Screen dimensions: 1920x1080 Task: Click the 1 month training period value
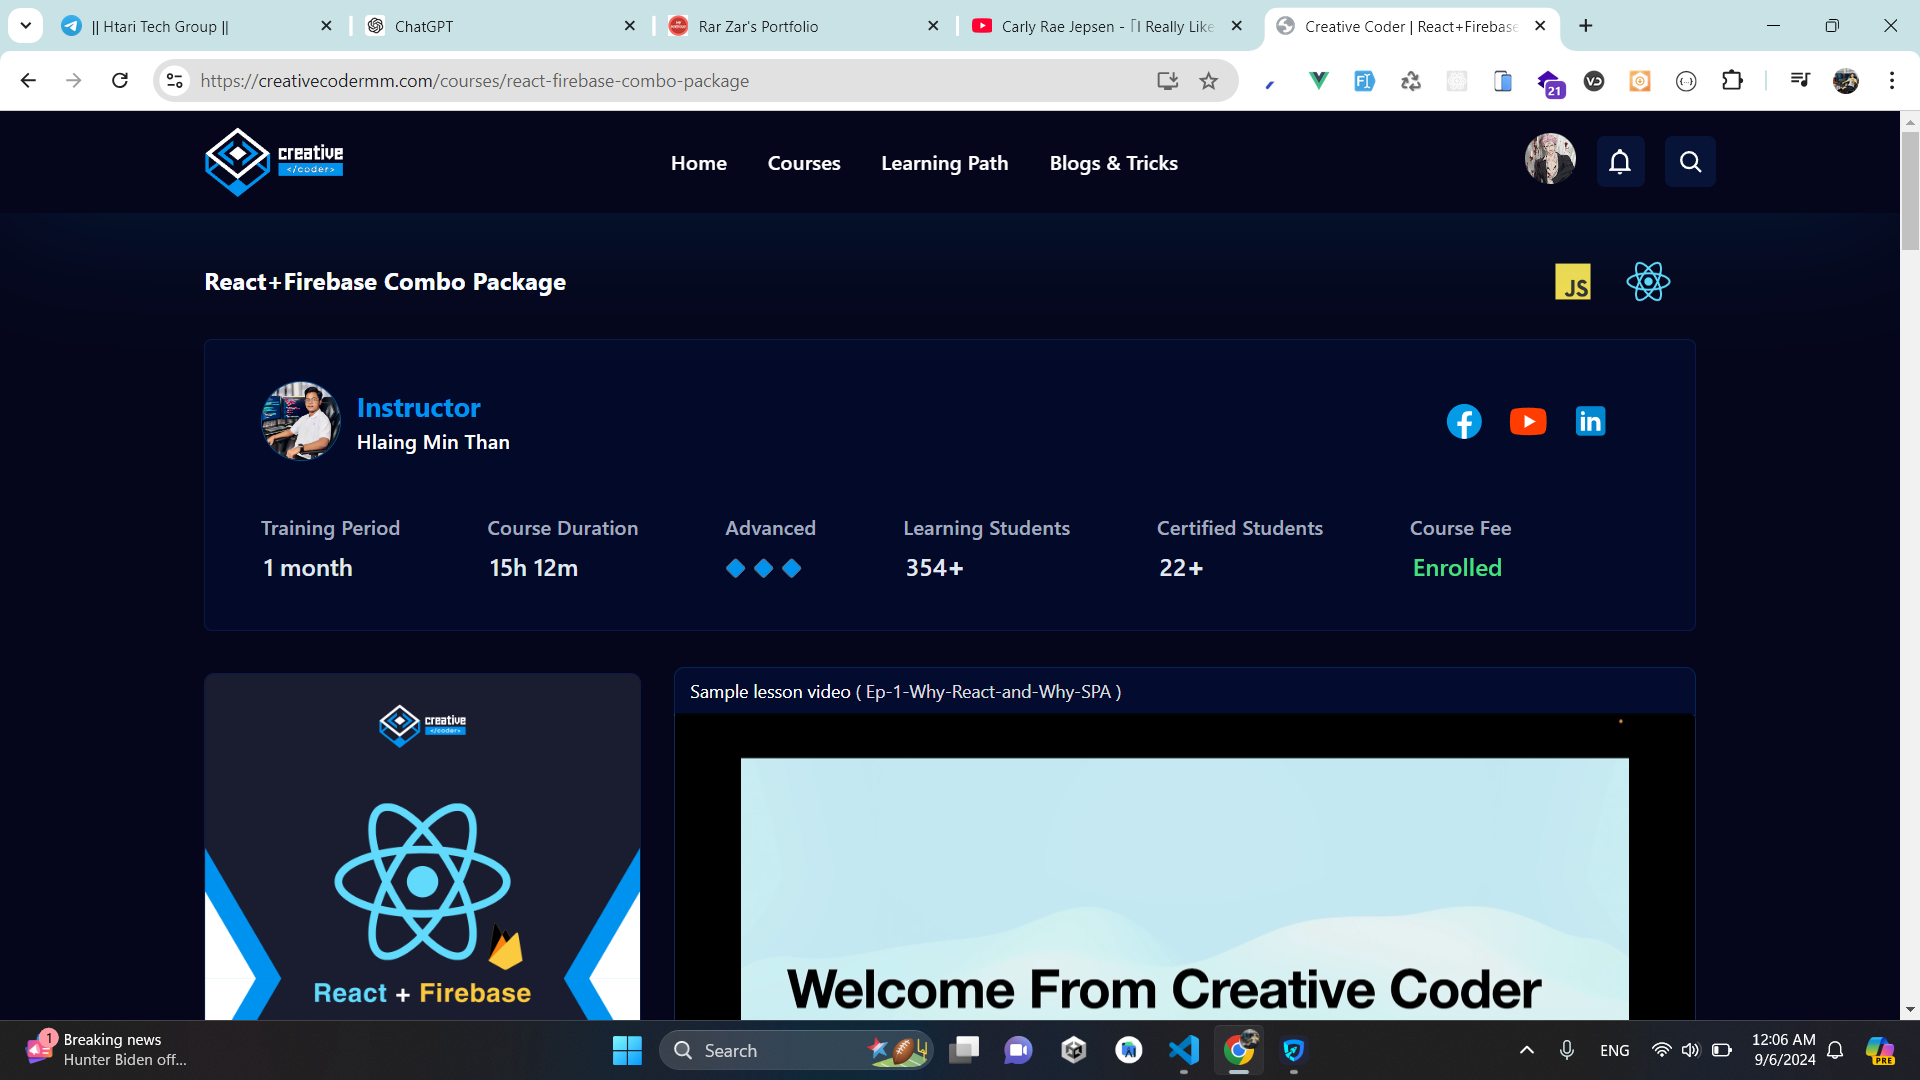307,568
